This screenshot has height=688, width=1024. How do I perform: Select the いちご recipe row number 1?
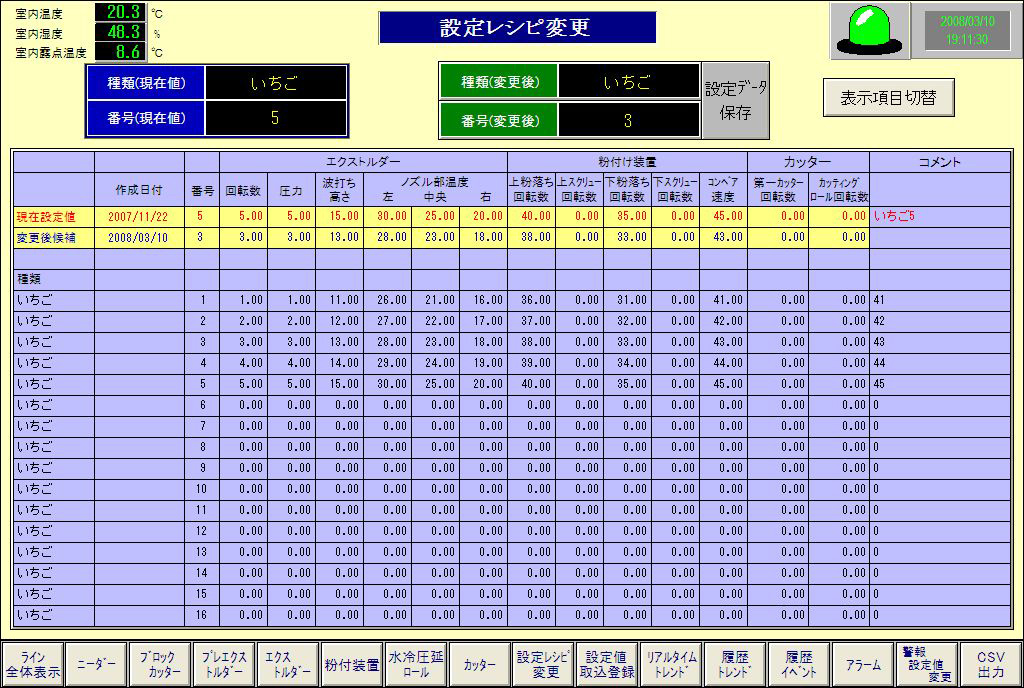pos(512,300)
